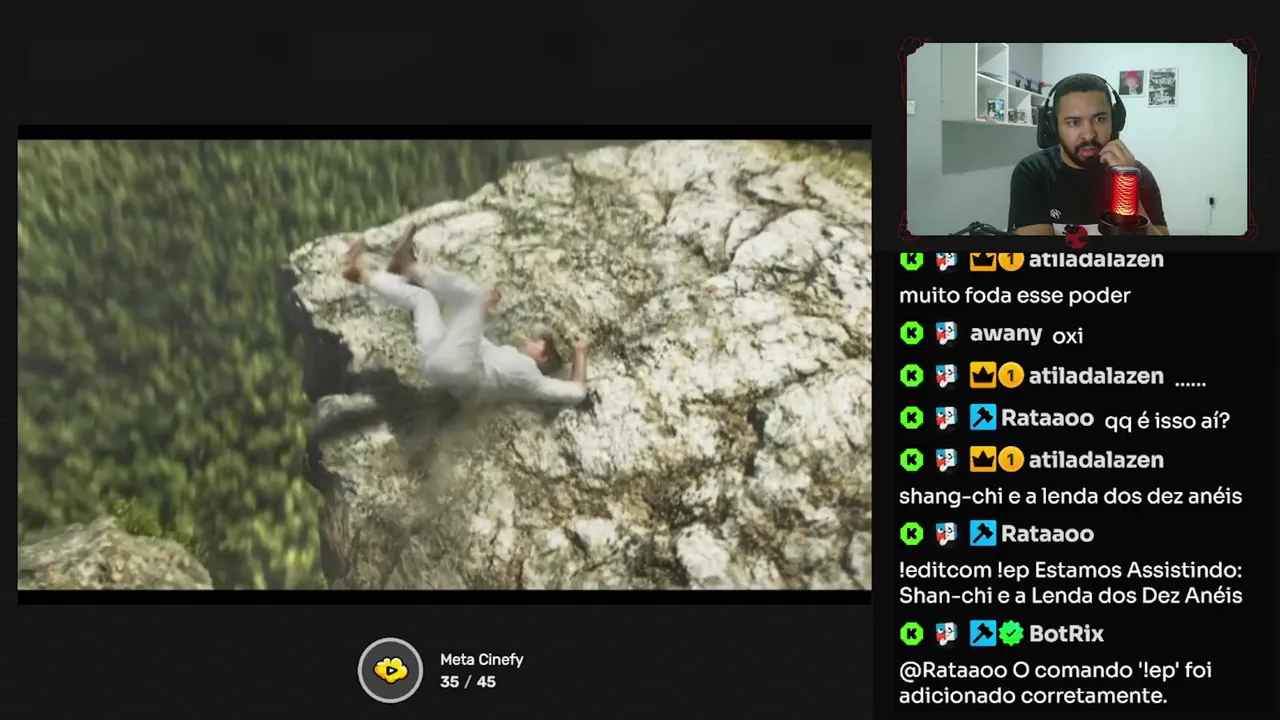Click Kick badge on Rataaoo's '!editcom' message row
This screenshot has height=720, width=1280.
[911, 534]
